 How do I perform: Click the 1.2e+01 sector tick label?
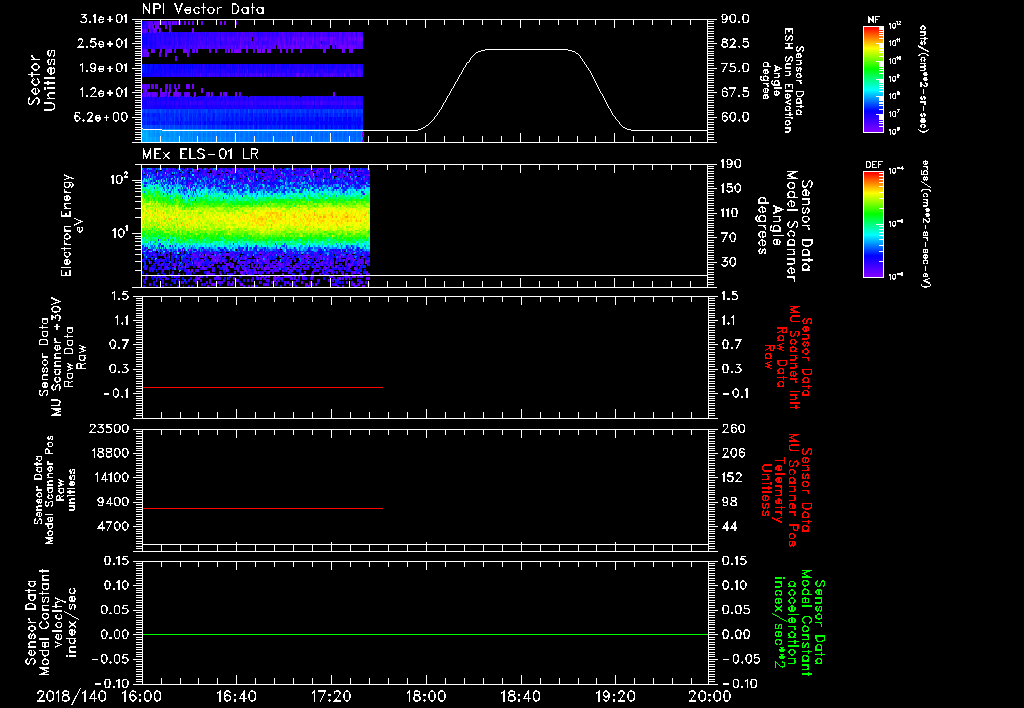(104, 93)
